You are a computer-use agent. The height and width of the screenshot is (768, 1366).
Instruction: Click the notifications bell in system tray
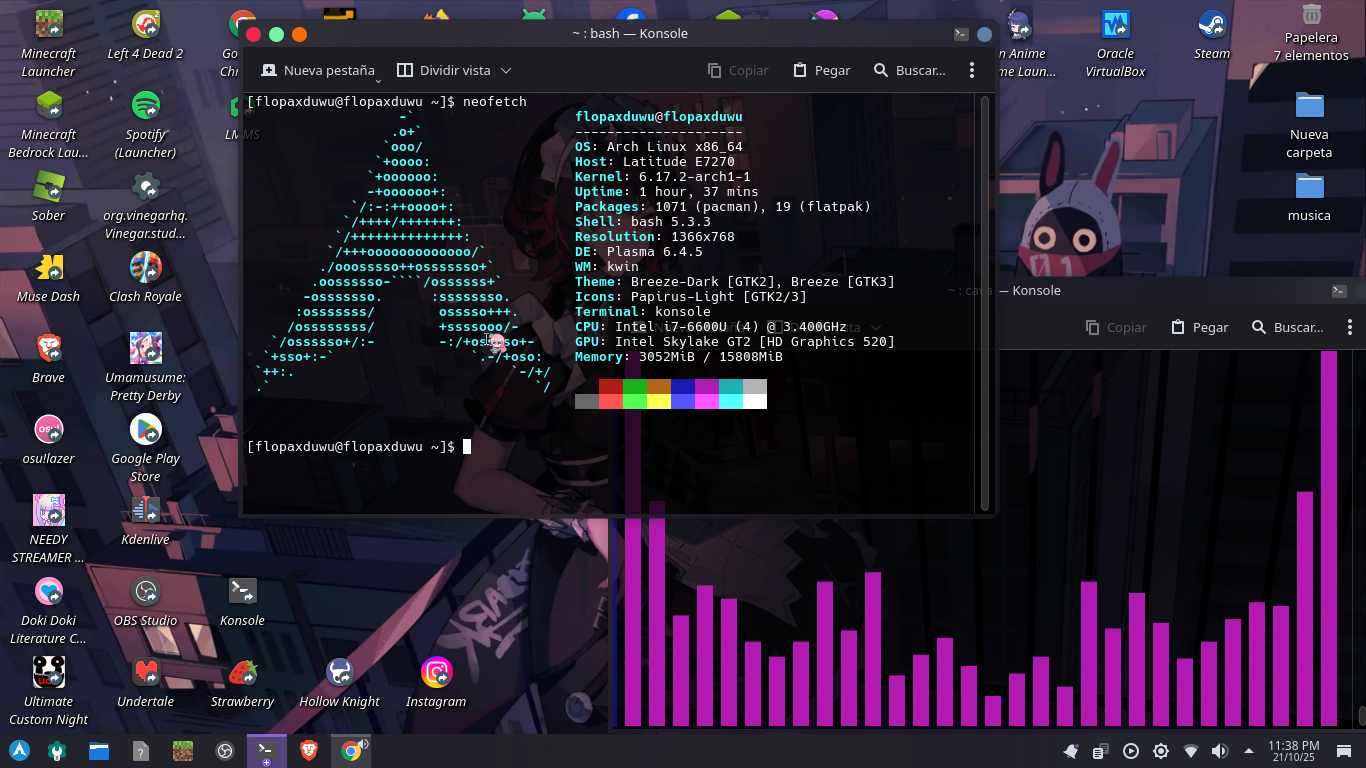tap(1071, 751)
